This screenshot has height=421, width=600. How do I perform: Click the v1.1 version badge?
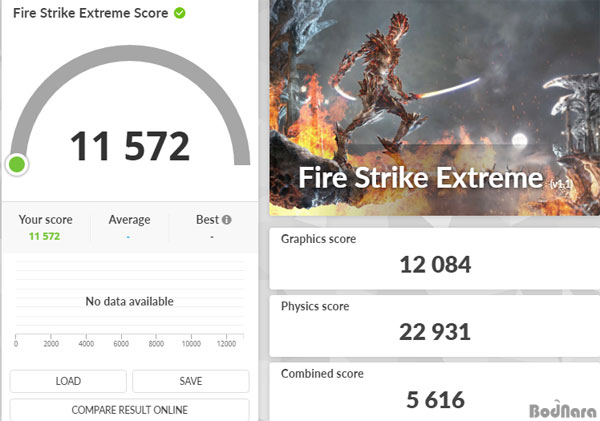561,182
